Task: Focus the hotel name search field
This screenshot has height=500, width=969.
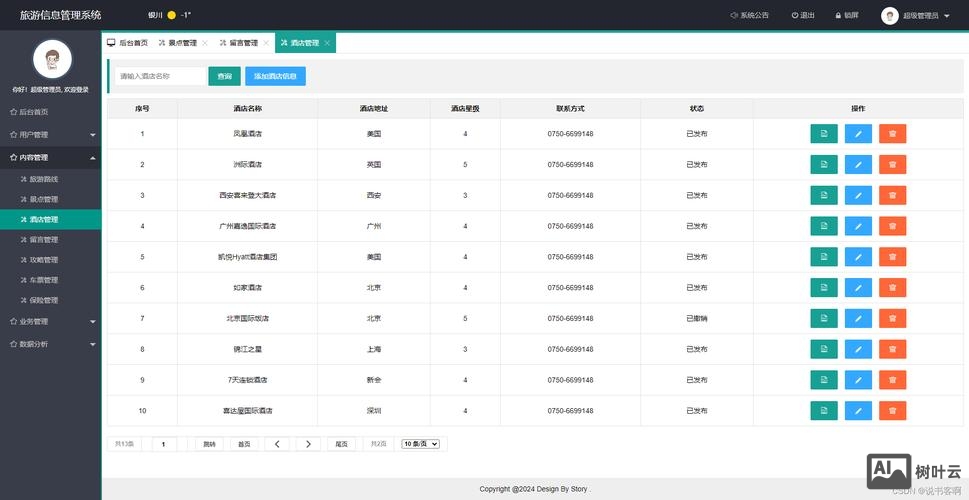Action: point(160,76)
